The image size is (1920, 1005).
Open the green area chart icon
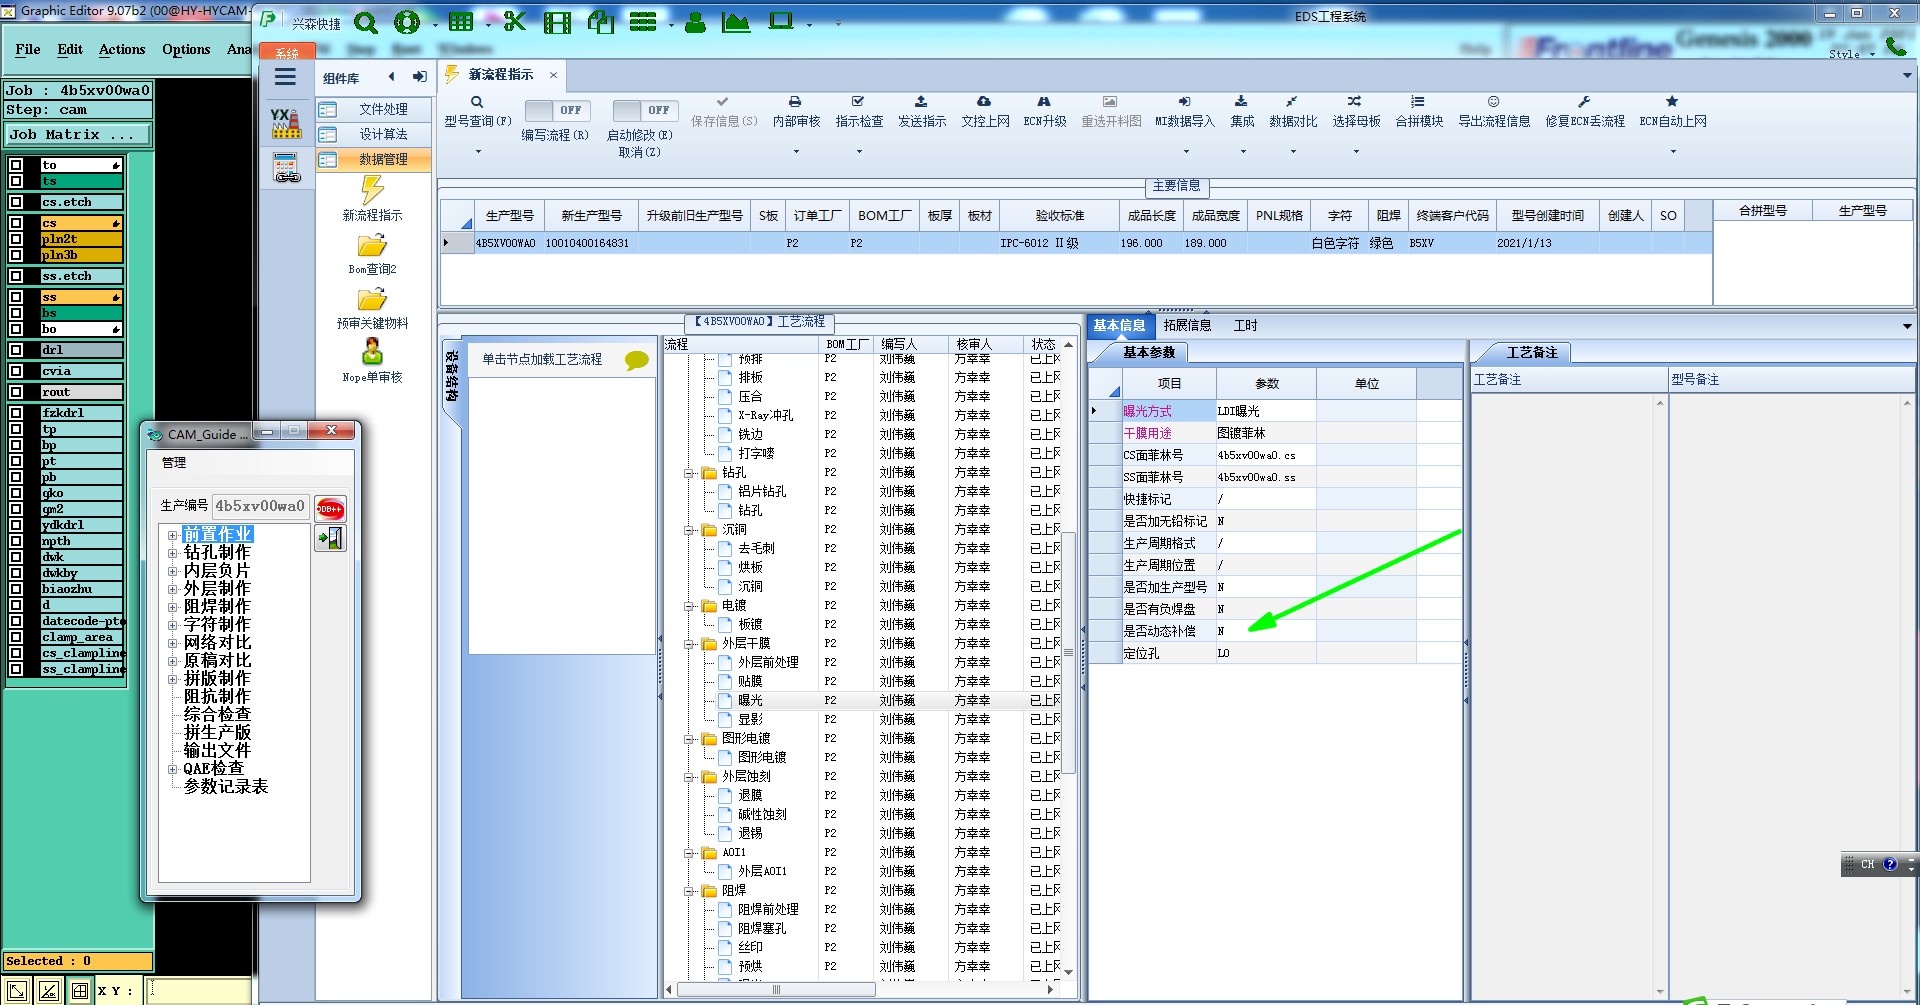tap(736, 22)
